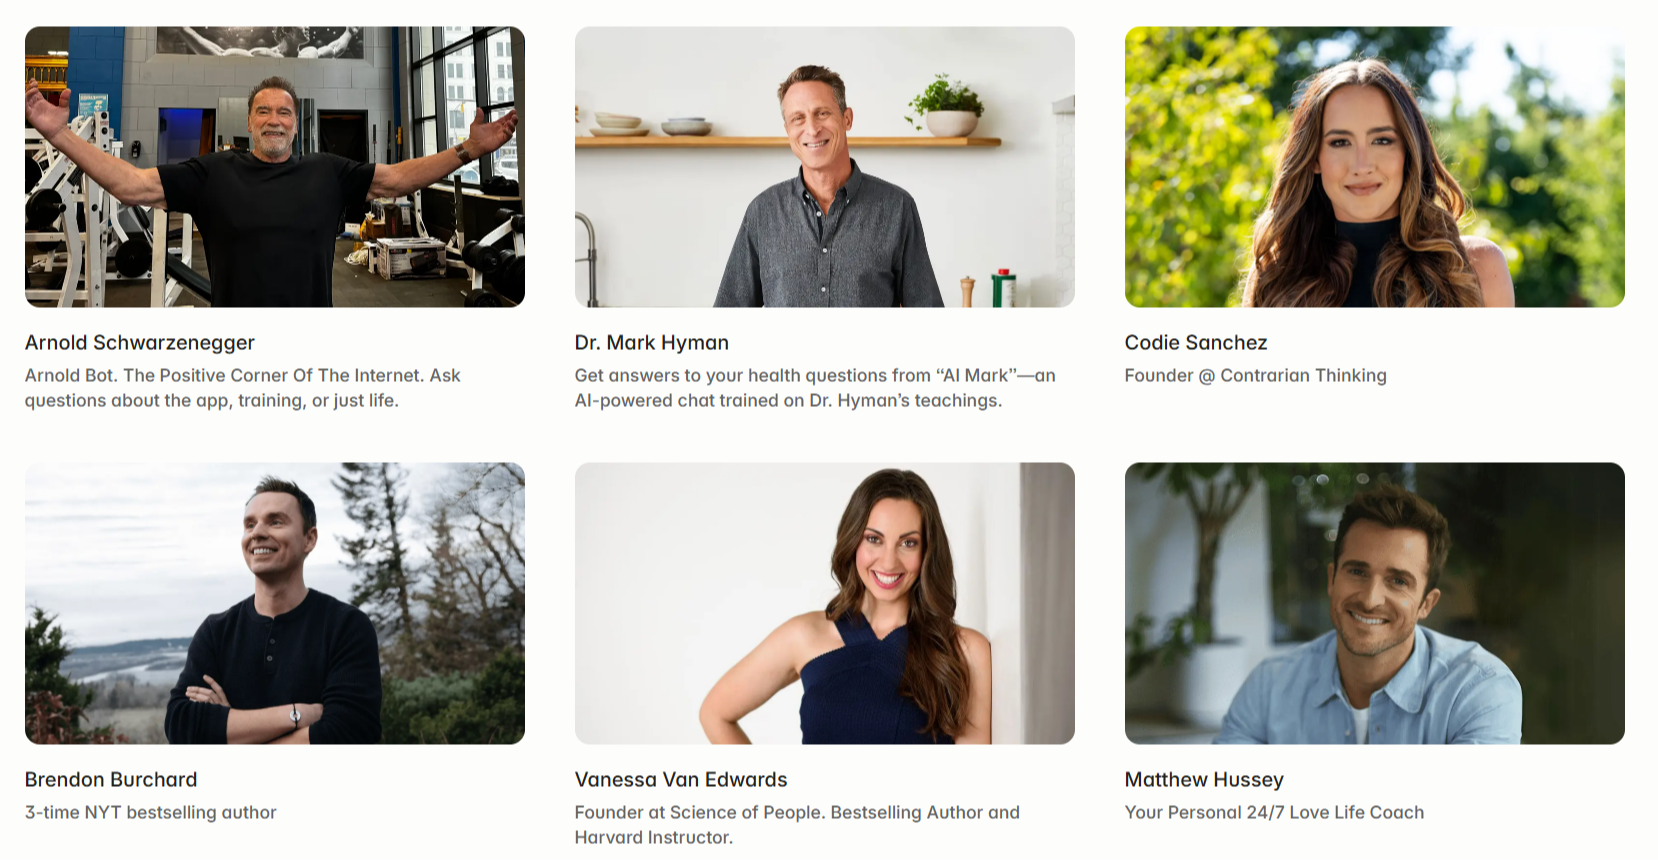Select the "AI Mark" health questions description
The width and height of the screenshot is (1658, 861).
(815, 388)
